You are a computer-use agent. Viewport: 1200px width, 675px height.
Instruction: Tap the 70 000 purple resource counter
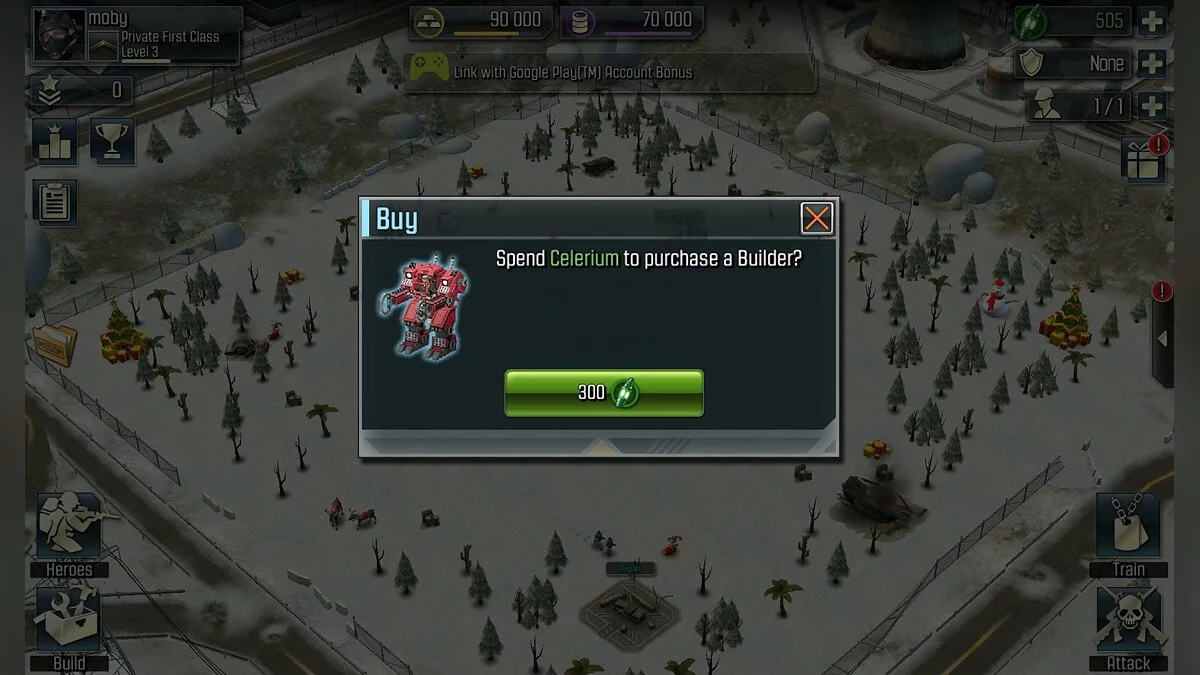click(631, 21)
